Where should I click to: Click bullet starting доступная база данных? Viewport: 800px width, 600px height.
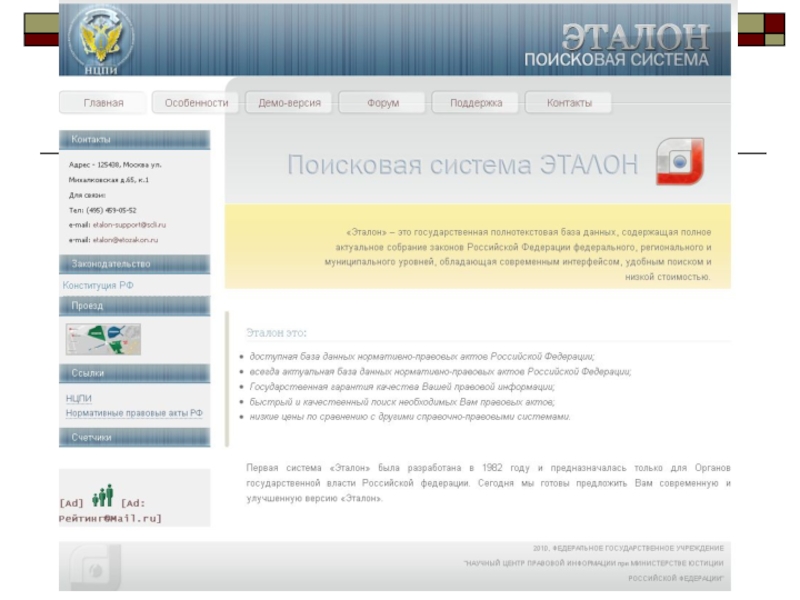coord(421,357)
